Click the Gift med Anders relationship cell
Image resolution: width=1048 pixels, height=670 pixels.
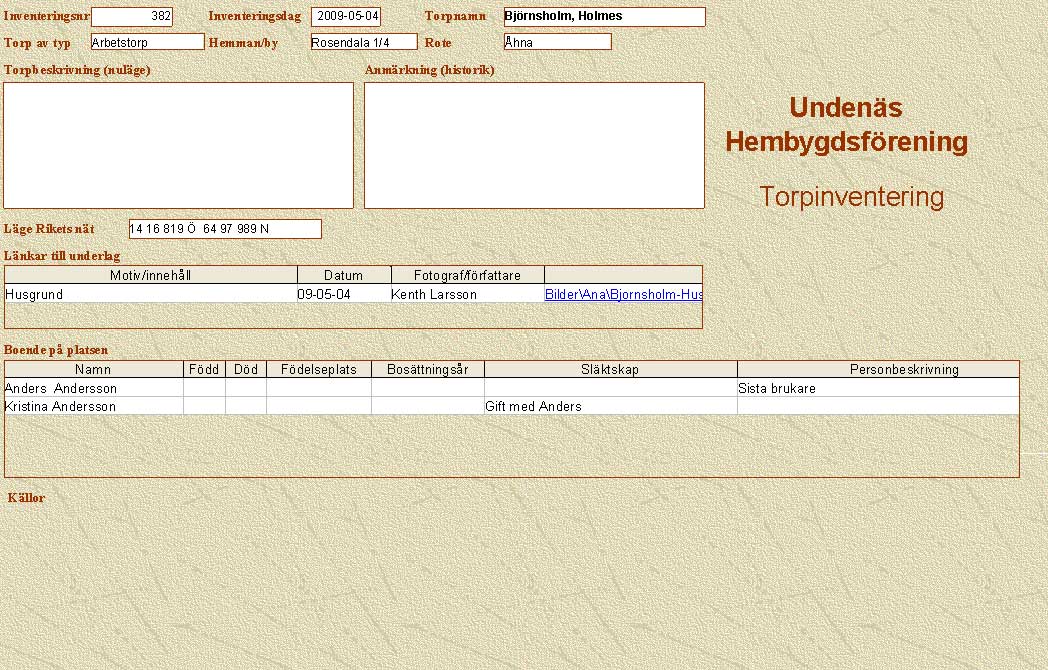click(610, 407)
